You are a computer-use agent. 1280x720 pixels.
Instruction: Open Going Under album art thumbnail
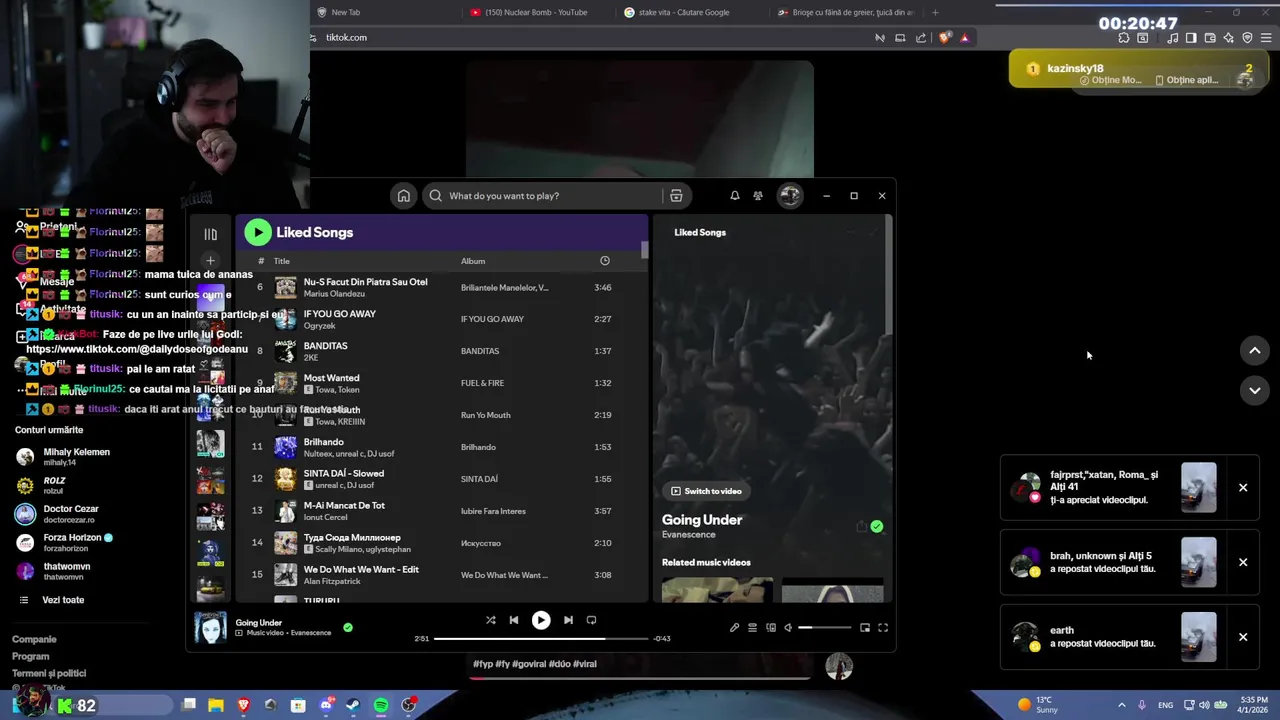tap(210, 627)
